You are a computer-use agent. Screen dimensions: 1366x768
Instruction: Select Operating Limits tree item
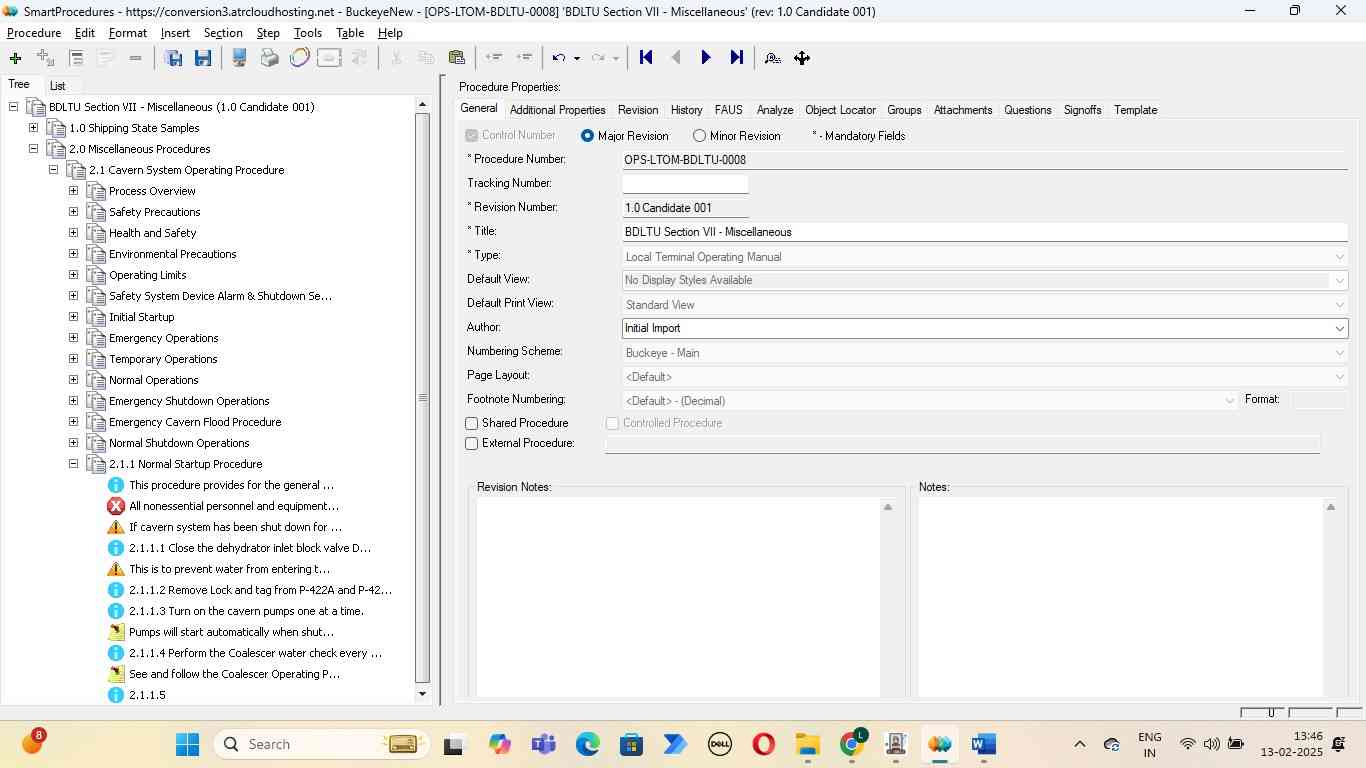147,275
